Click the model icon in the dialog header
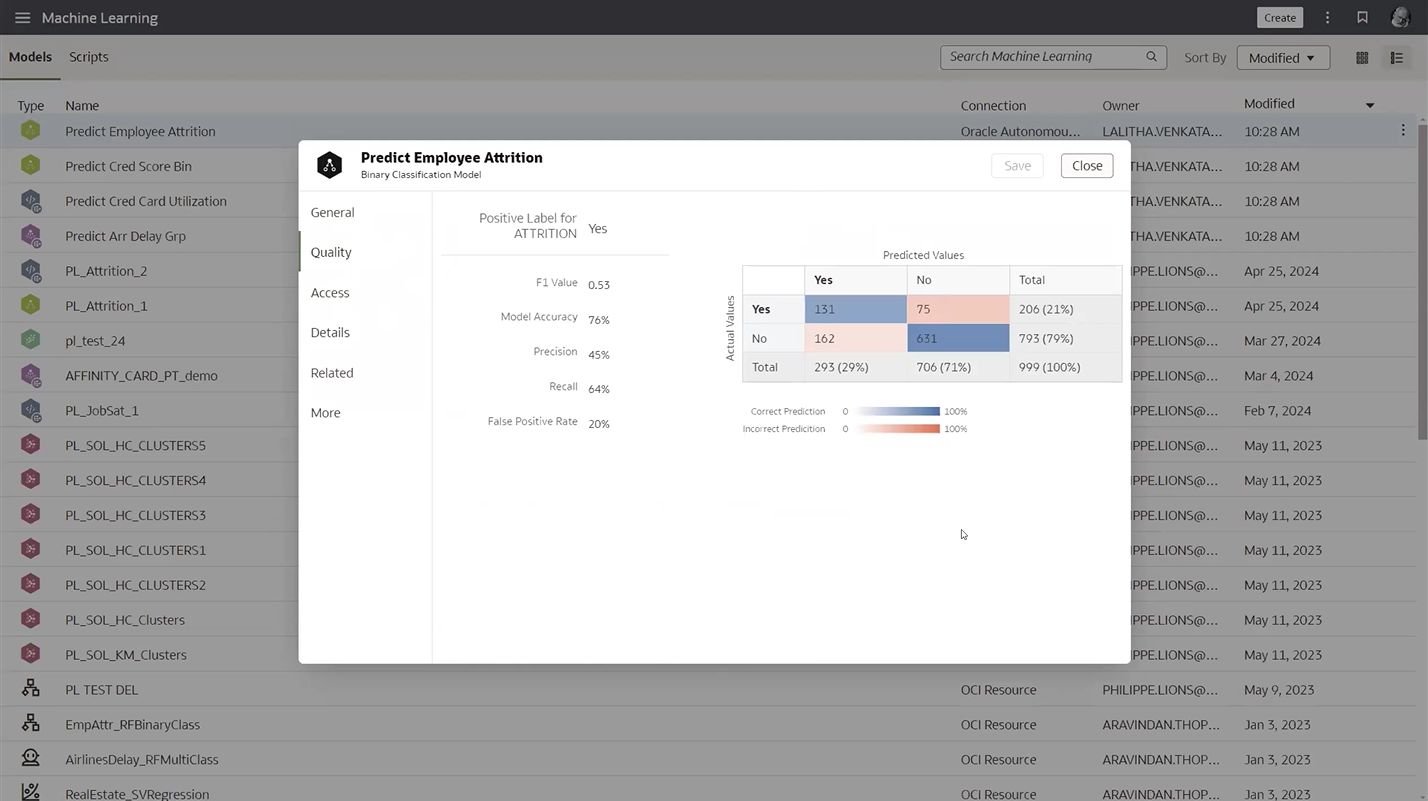This screenshot has width=1428, height=801. (x=330, y=165)
